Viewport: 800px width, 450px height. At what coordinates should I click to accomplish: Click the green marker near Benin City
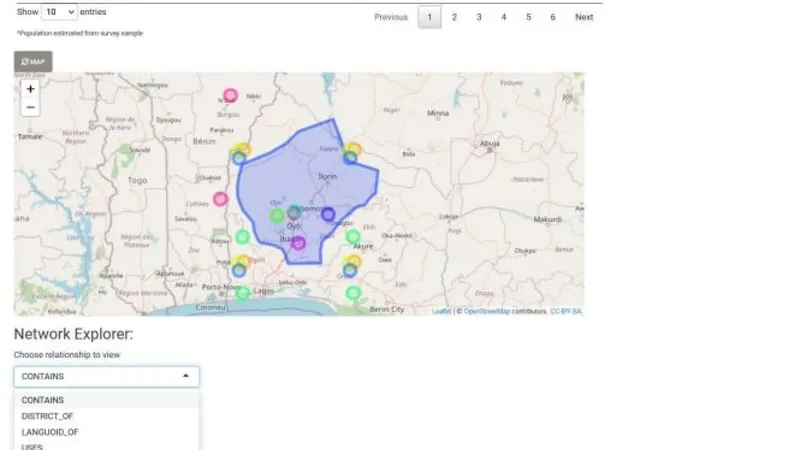click(x=353, y=293)
